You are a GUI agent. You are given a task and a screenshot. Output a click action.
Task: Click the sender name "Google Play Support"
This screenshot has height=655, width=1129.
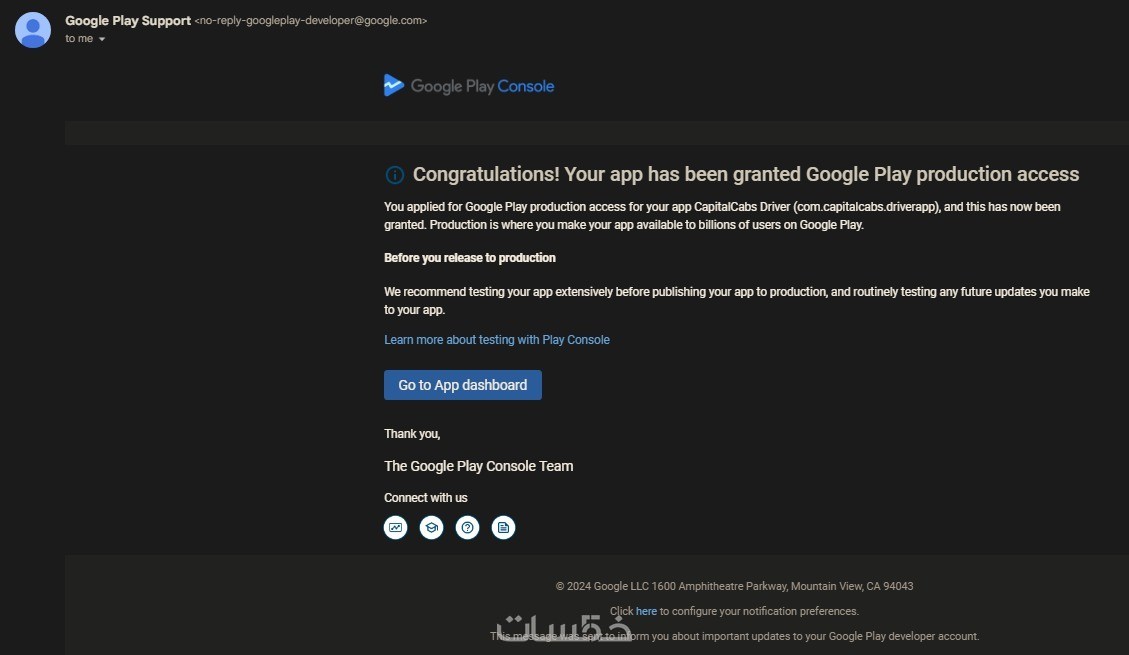pyautogui.click(x=127, y=21)
